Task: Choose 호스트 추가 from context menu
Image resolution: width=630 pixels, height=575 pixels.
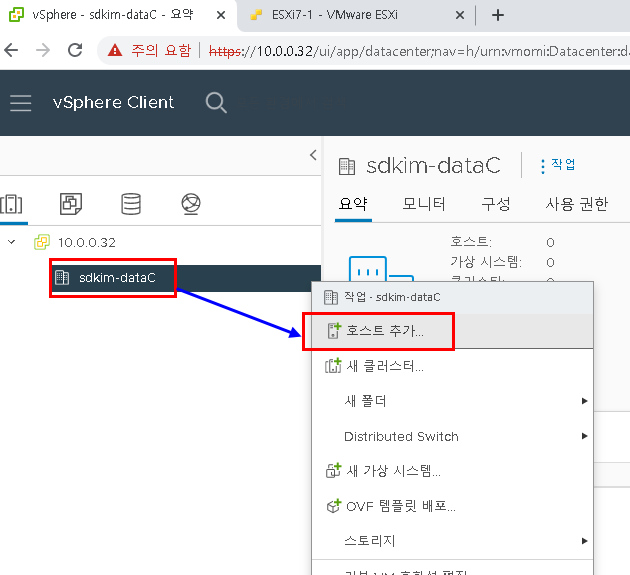Action: point(452,331)
